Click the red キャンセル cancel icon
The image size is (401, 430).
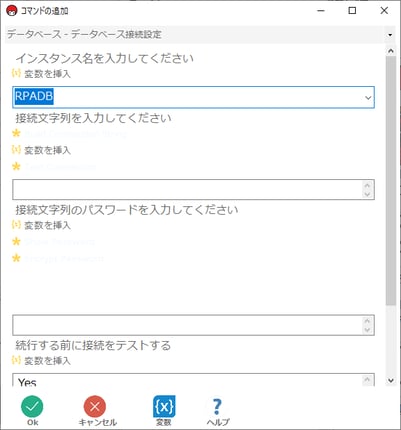95,406
